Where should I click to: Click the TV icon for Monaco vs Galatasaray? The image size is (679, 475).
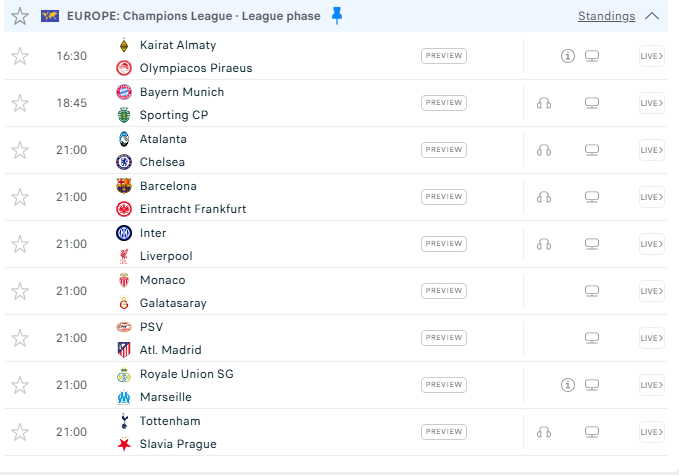tap(592, 291)
